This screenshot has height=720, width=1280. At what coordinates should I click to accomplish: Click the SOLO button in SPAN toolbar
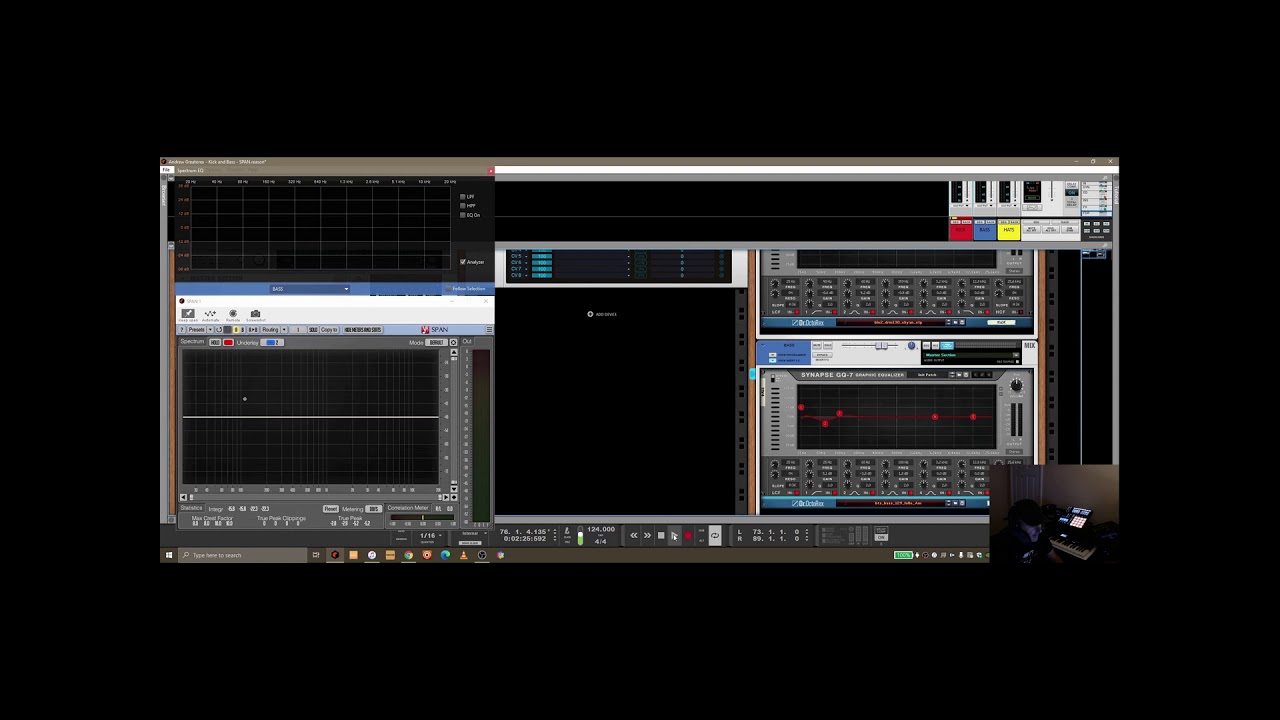(x=313, y=330)
